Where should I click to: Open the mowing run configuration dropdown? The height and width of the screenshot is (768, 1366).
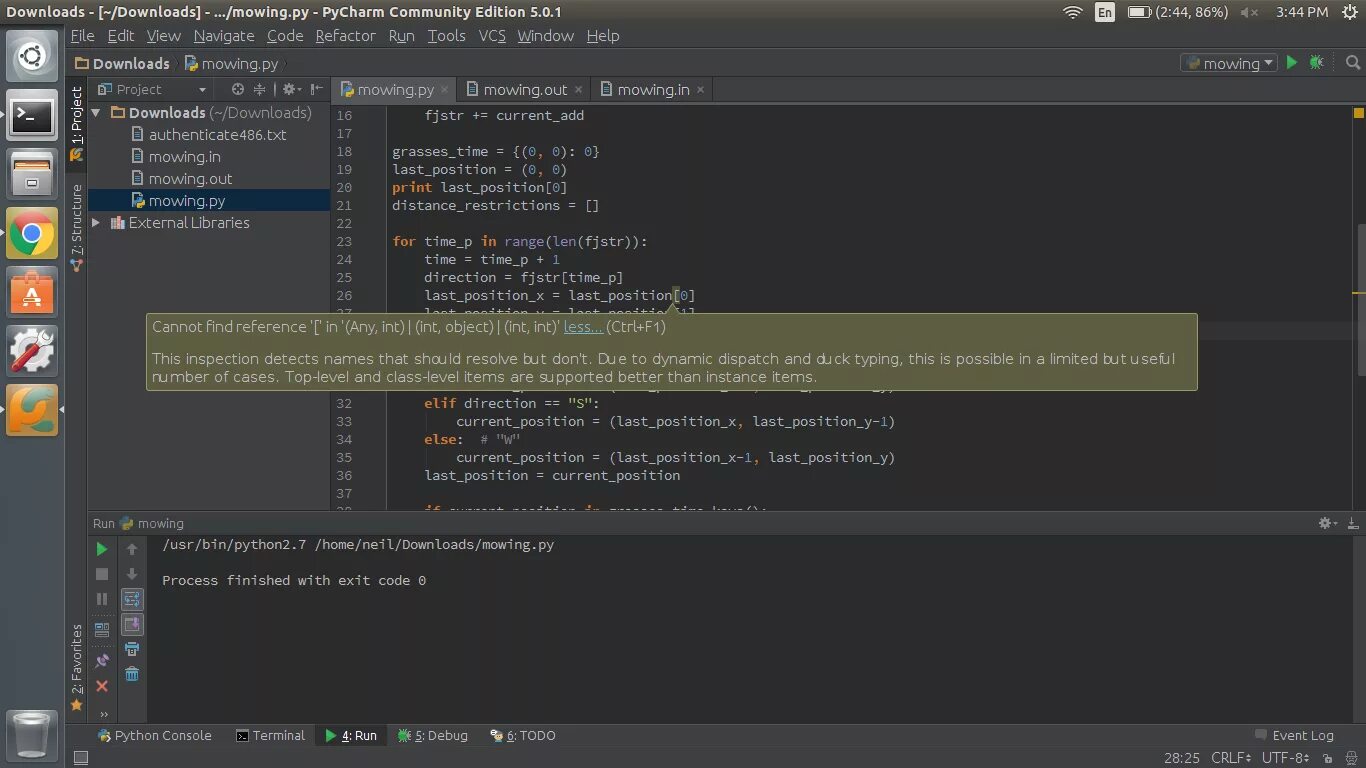[1229, 63]
